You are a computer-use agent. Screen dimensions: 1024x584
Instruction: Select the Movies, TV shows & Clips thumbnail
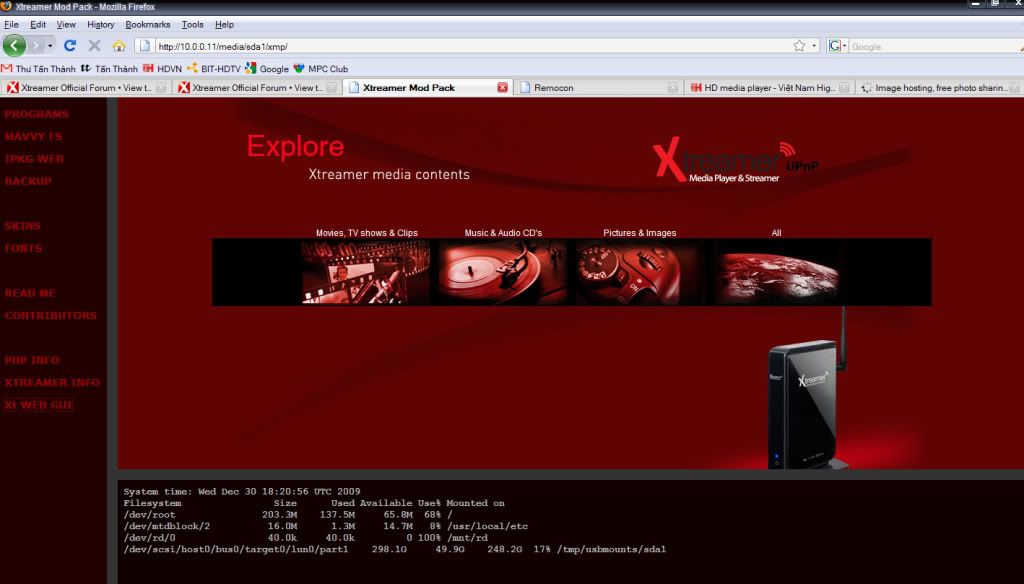point(366,272)
